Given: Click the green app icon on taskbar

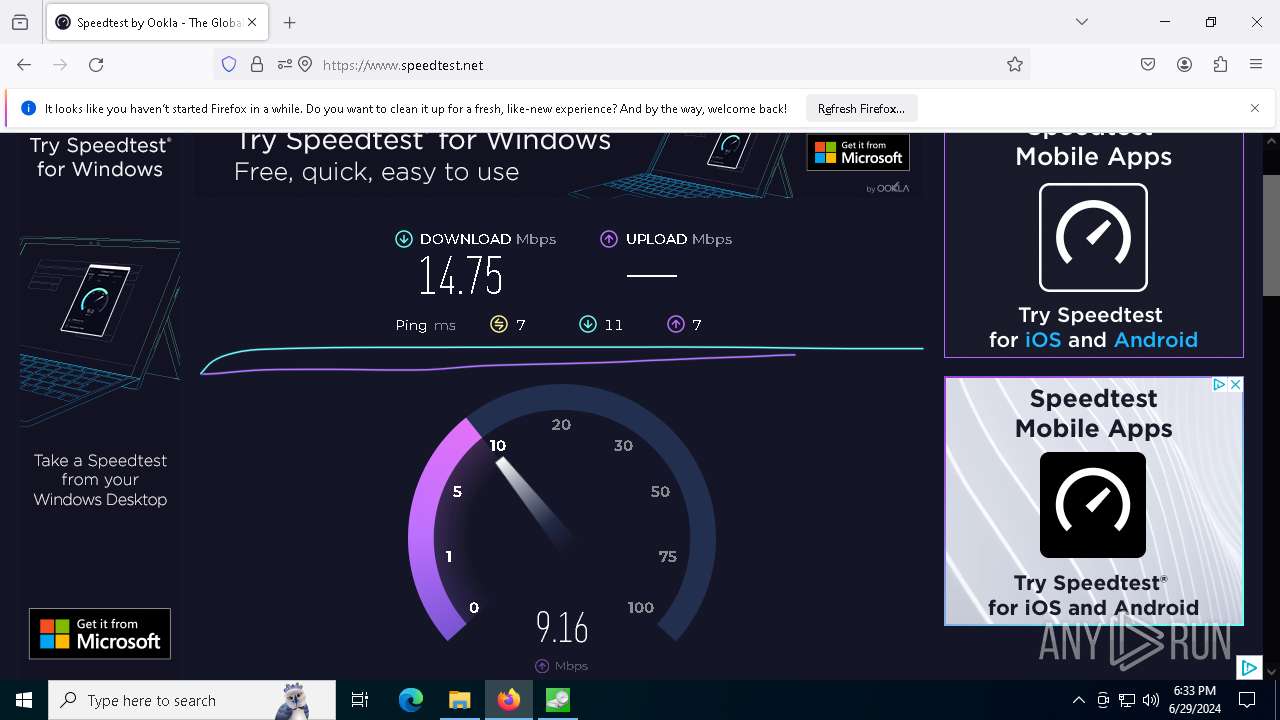Looking at the screenshot, I should pos(558,700).
